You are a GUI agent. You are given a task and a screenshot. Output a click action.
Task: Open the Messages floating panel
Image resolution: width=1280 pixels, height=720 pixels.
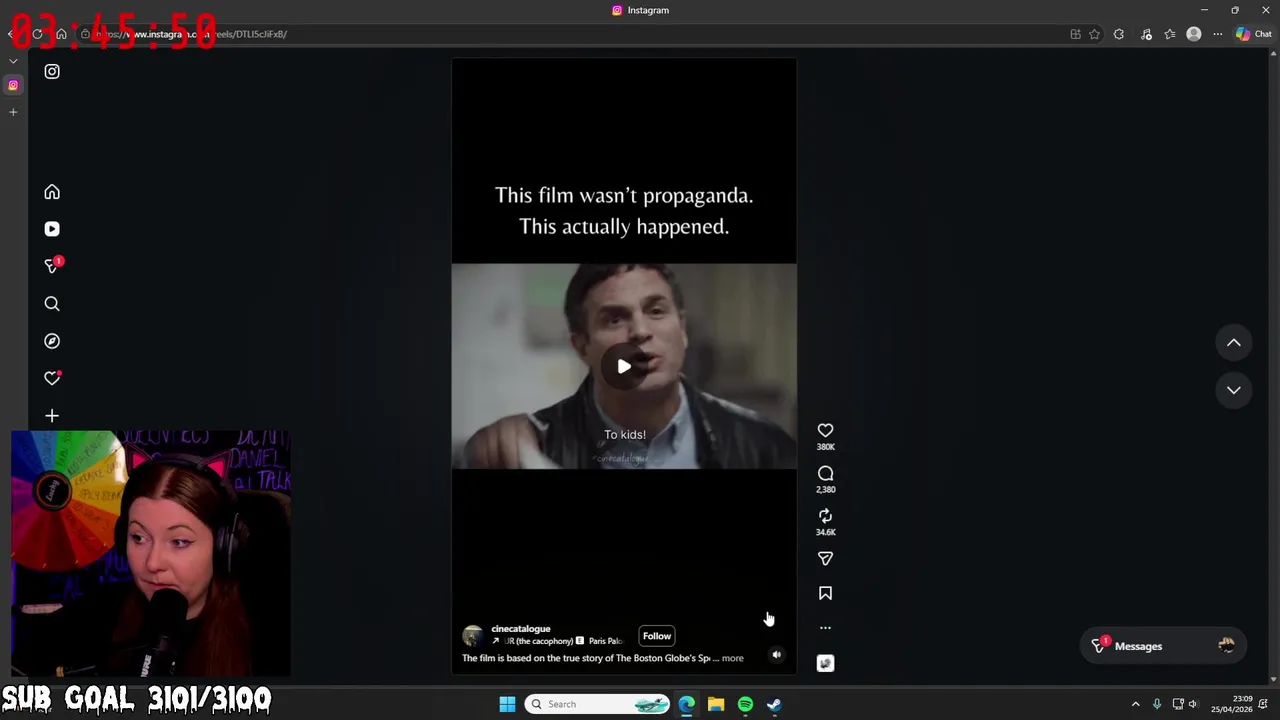[x=1164, y=646]
